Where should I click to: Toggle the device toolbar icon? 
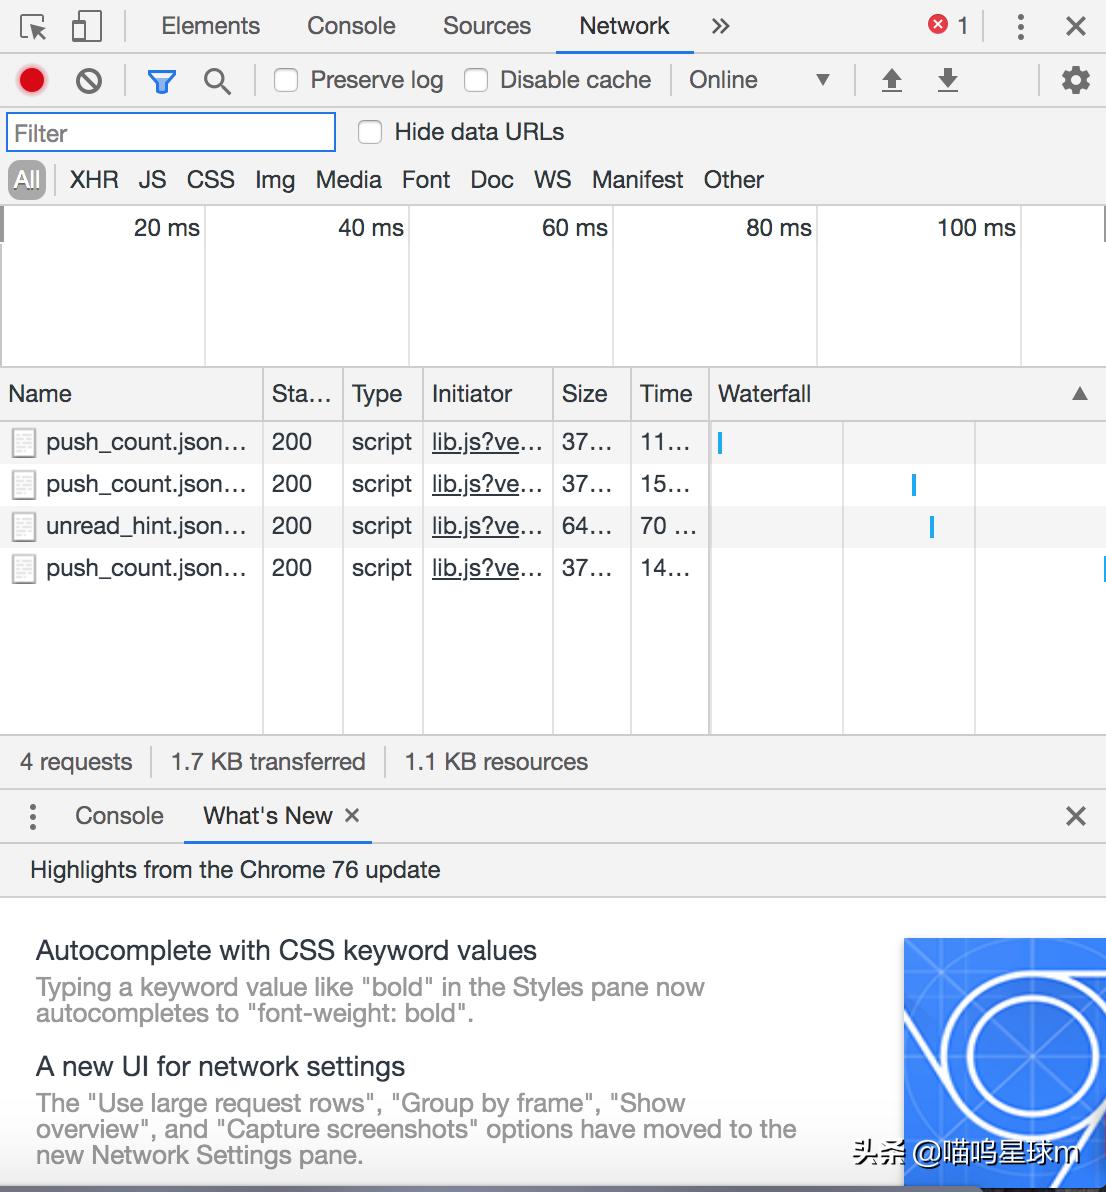tap(87, 27)
